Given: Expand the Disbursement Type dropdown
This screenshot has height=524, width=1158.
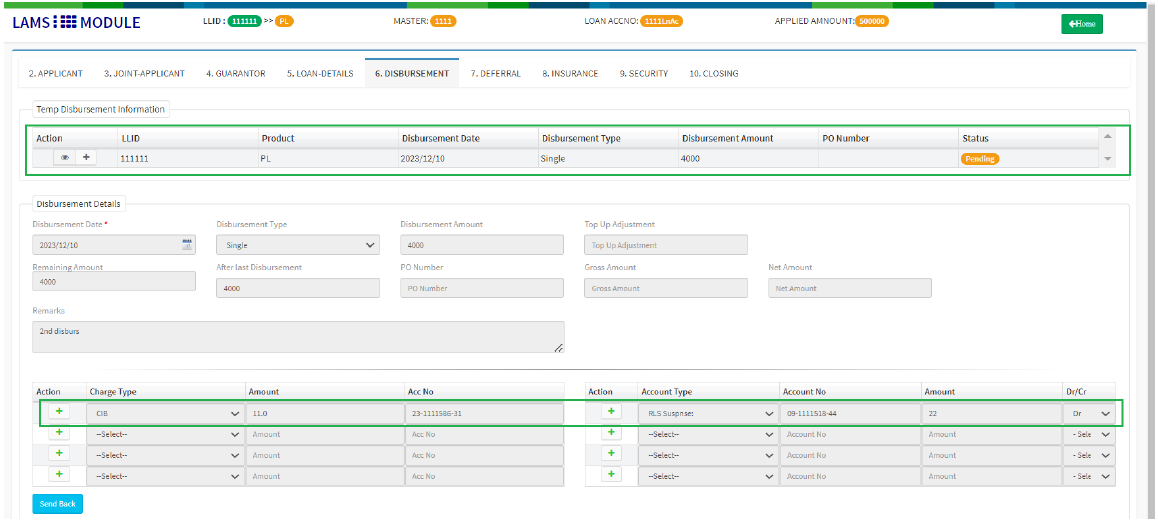Looking at the screenshot, I should coord(297,245).
